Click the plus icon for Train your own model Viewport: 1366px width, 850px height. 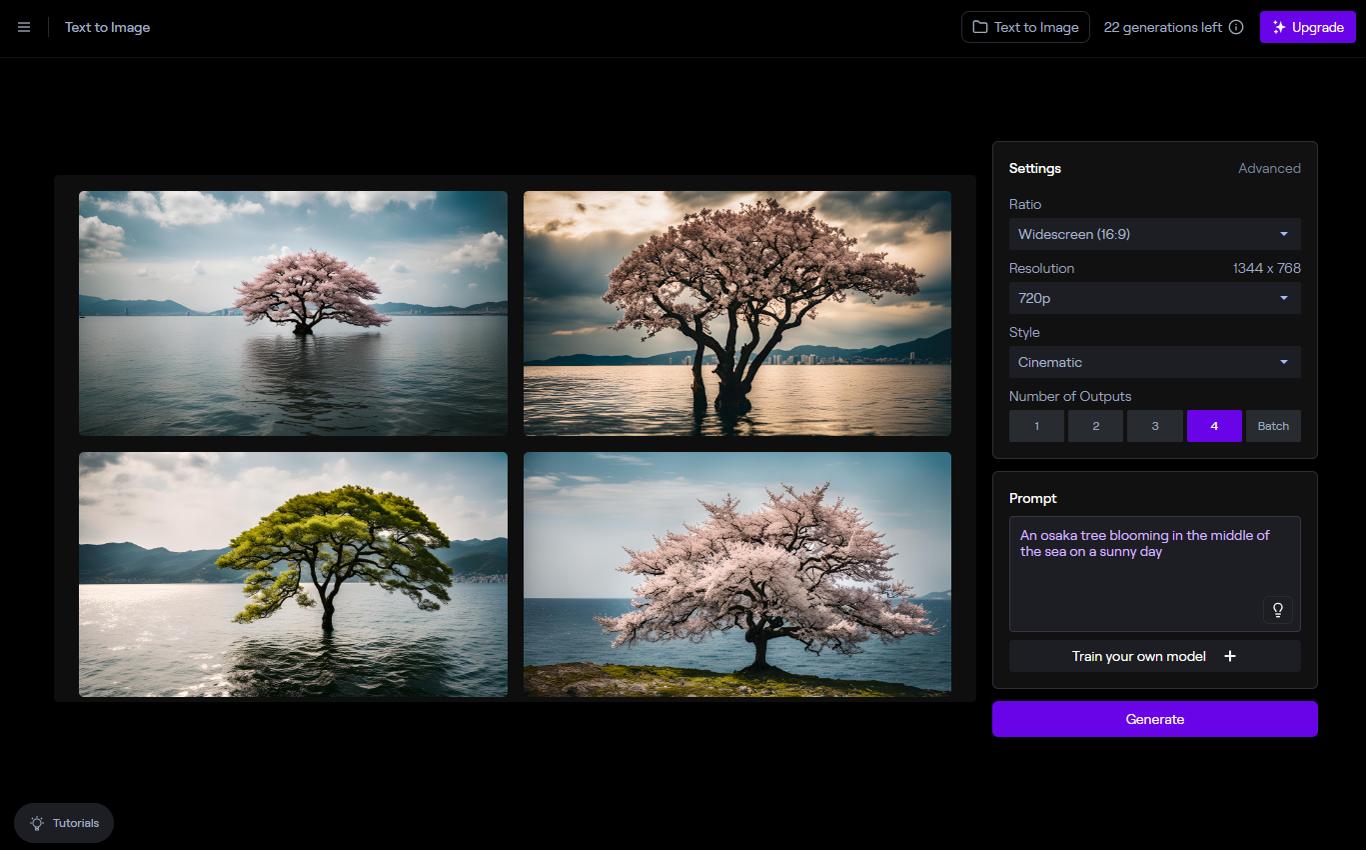tap(1230, 656)
